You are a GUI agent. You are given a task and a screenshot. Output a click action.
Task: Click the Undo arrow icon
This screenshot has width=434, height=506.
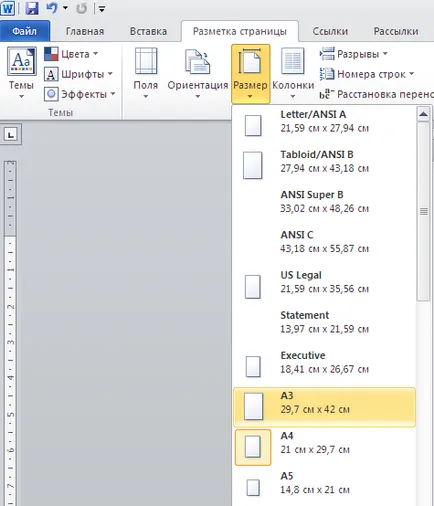pyautogui.click(x=52, y=8)
